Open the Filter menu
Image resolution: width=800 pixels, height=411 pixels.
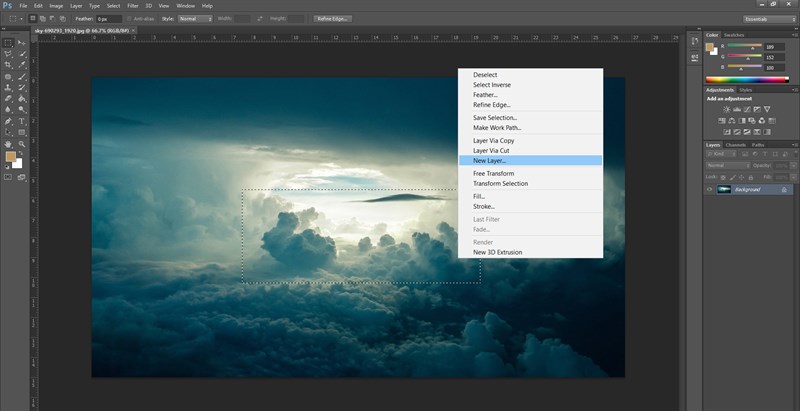(133, 6)
